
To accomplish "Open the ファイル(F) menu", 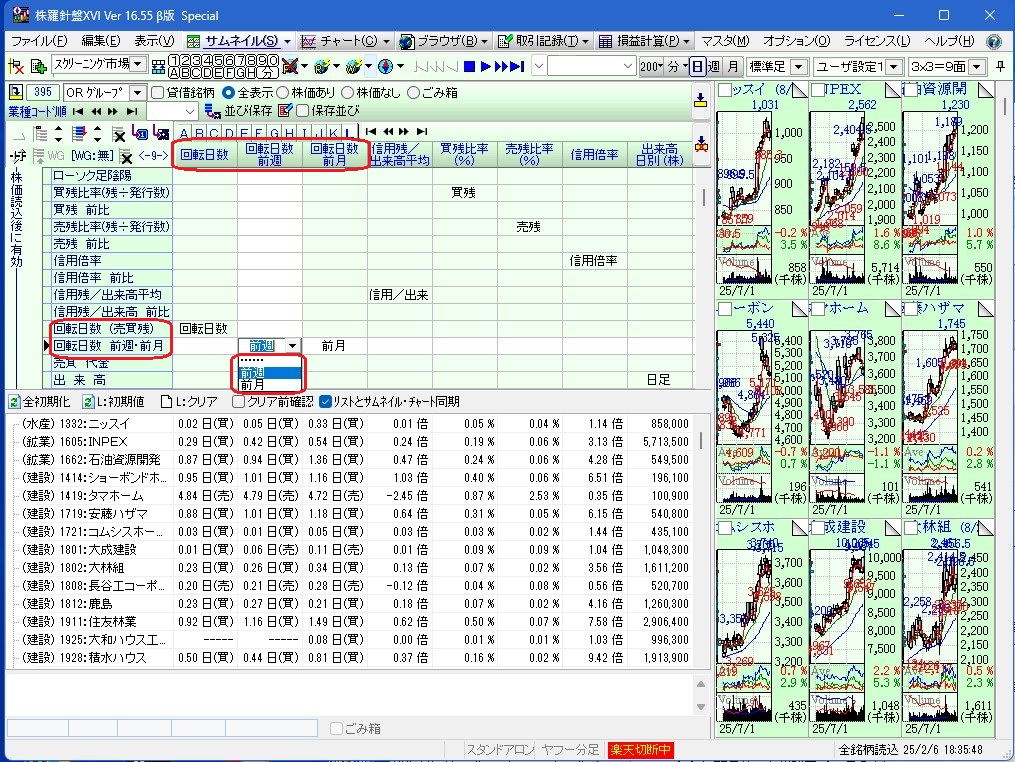I will tap(39, 41).
